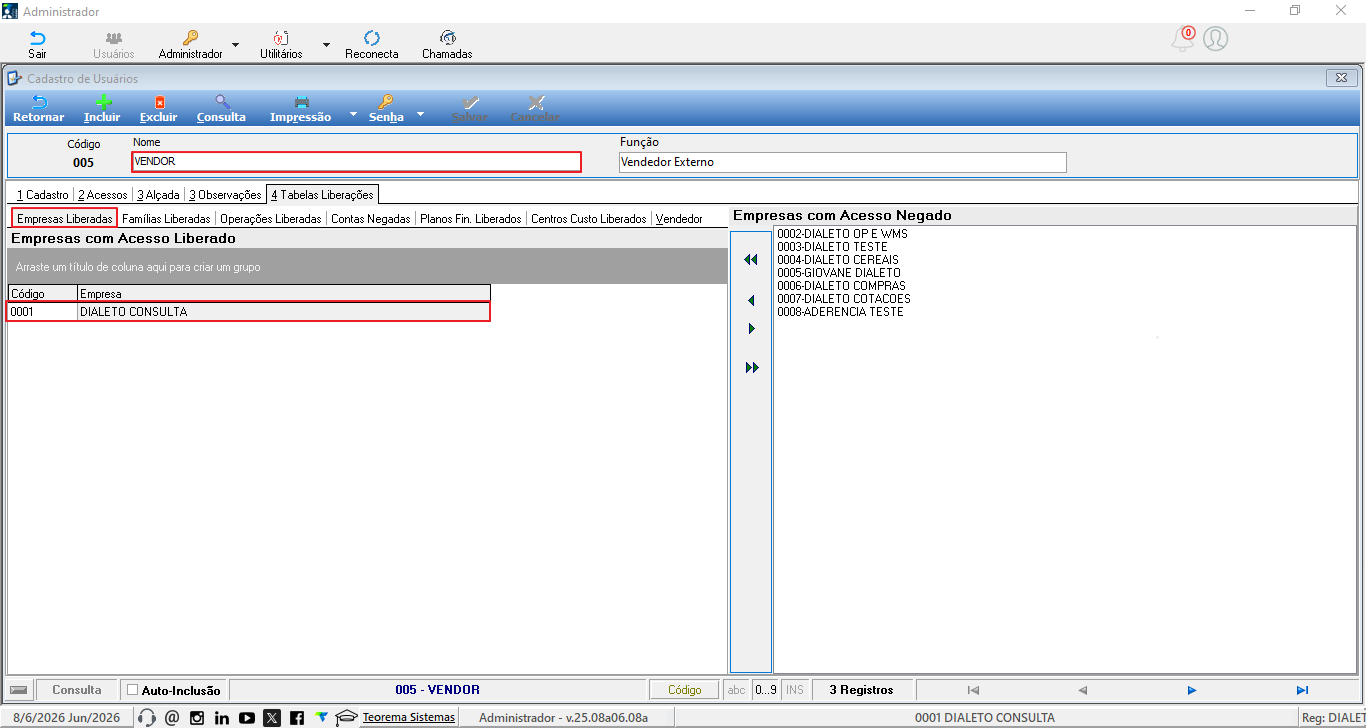Click the double right arrows transfer button

[x=751, y=368]
